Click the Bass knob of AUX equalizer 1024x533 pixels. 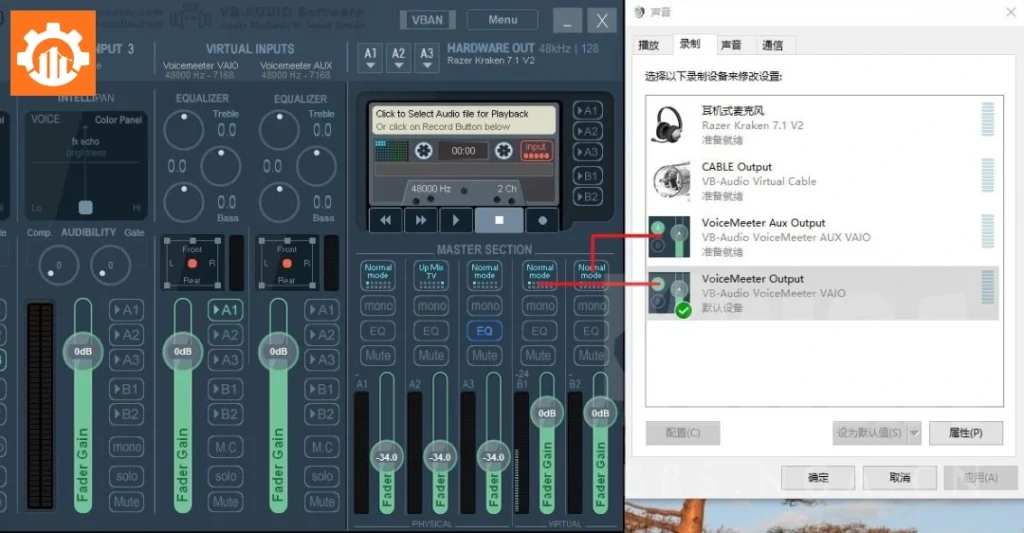coord(279,202)
